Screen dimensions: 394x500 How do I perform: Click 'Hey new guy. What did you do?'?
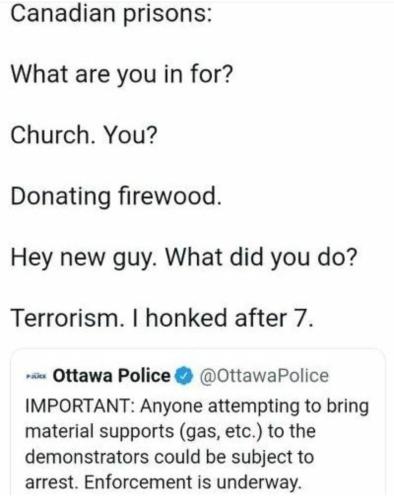click(x=184, y=258)
